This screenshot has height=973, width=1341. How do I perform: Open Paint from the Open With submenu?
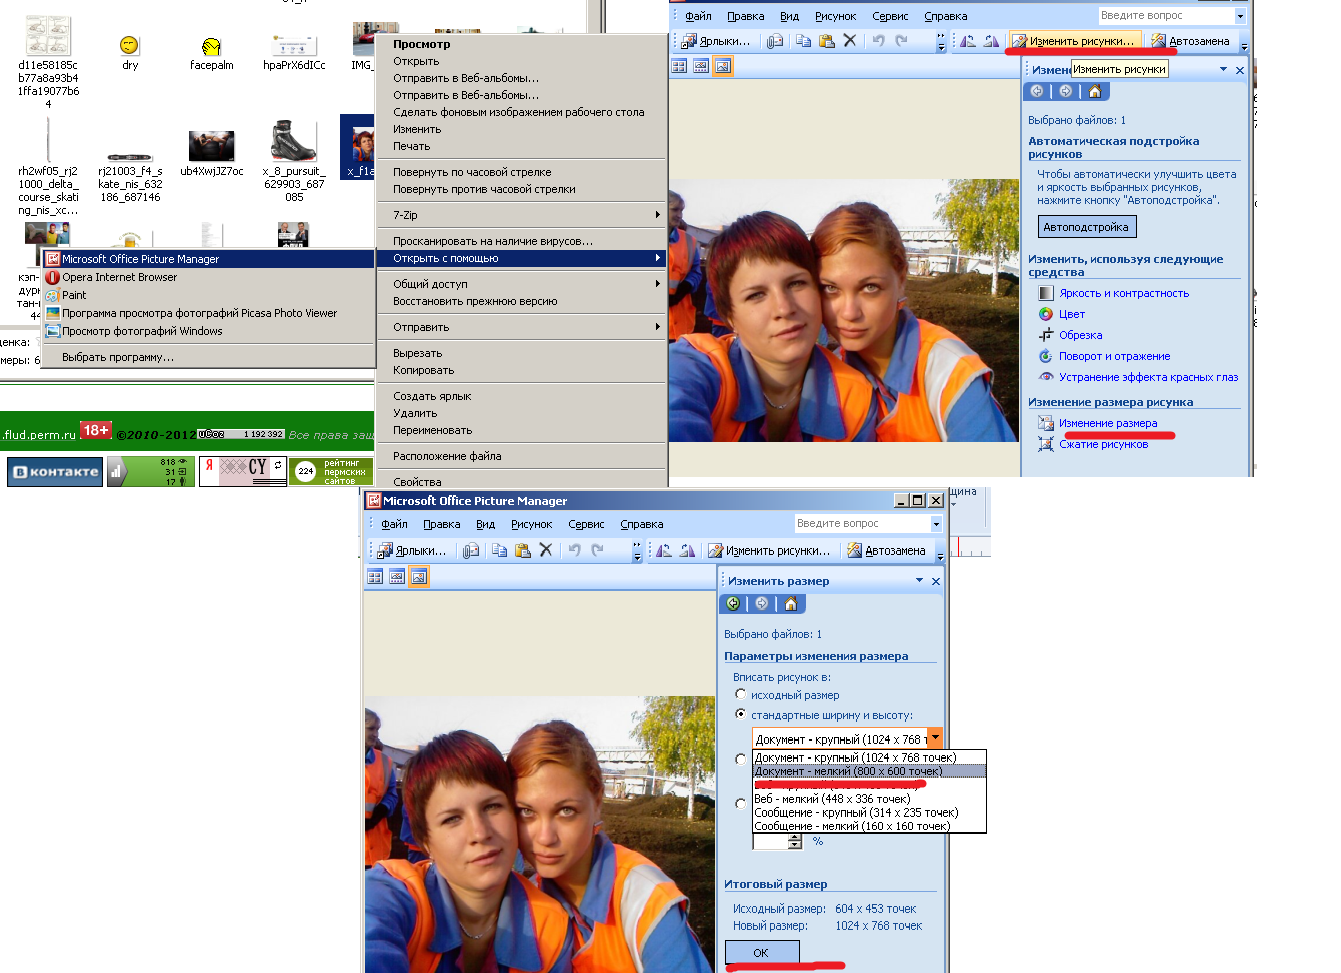click(x=74, y=295)
